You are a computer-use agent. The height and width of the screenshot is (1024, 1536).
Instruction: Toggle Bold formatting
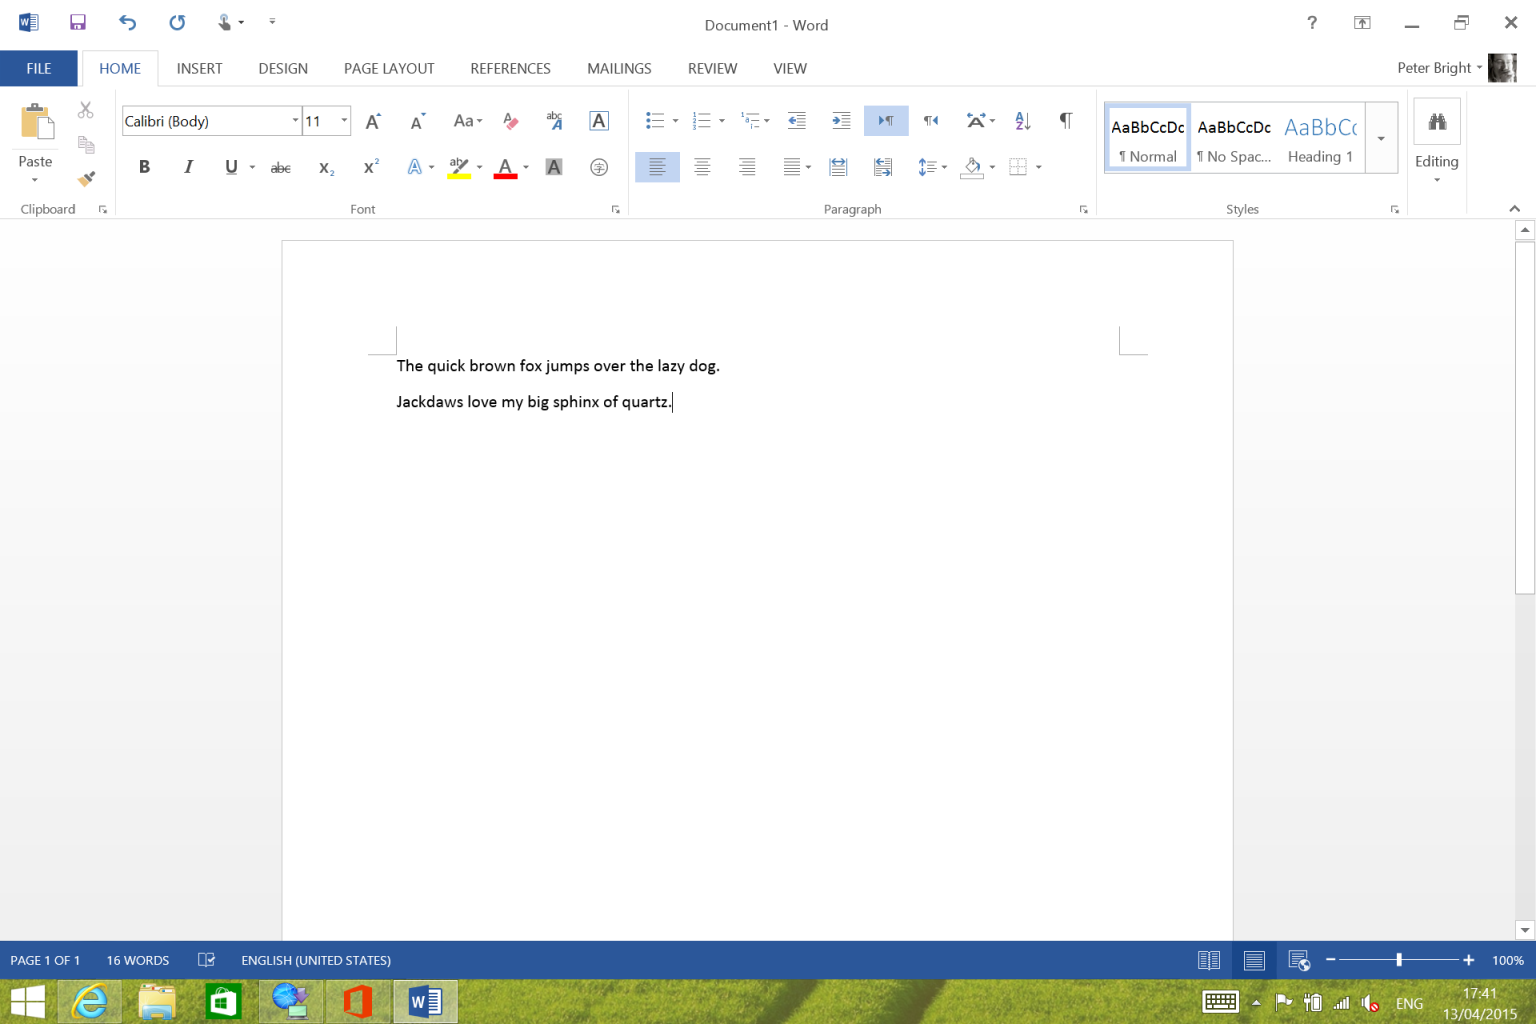pyautogui.click(x=144, y=167)
